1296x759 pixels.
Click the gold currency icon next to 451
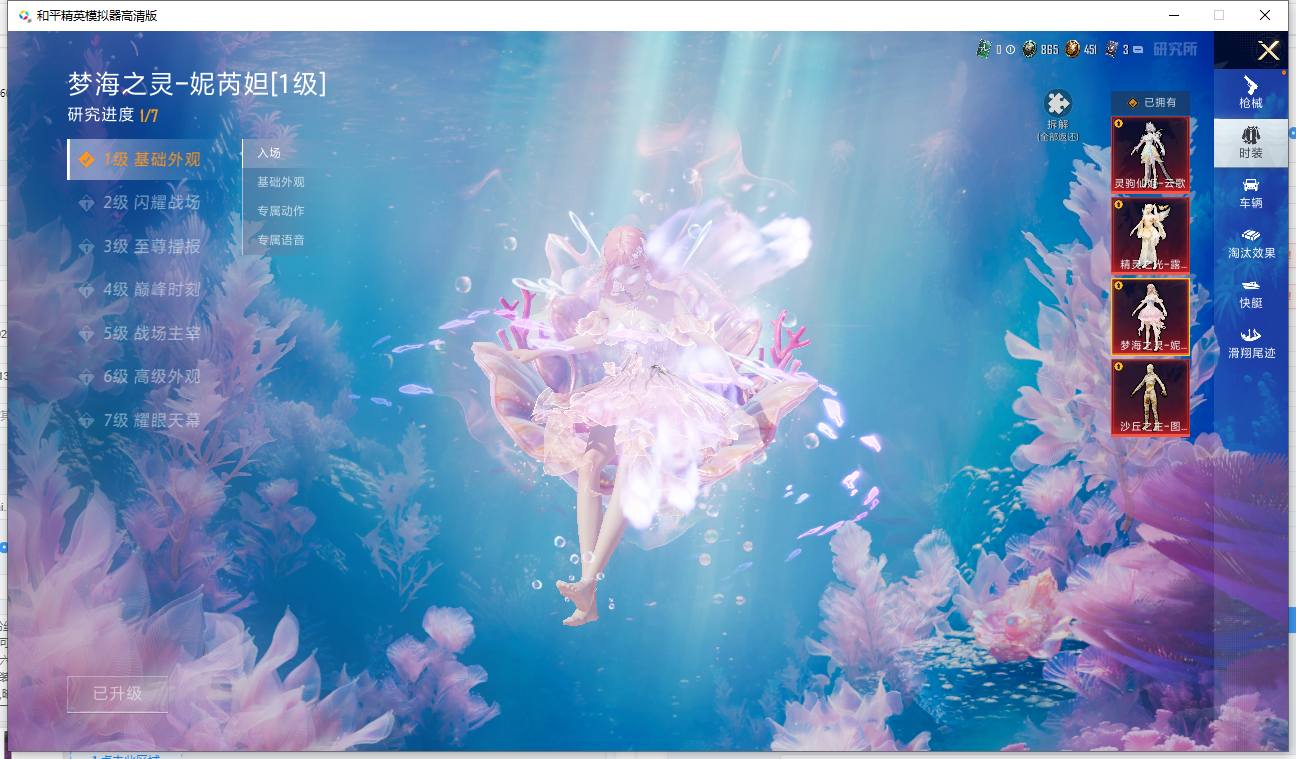pos(1072,49)
